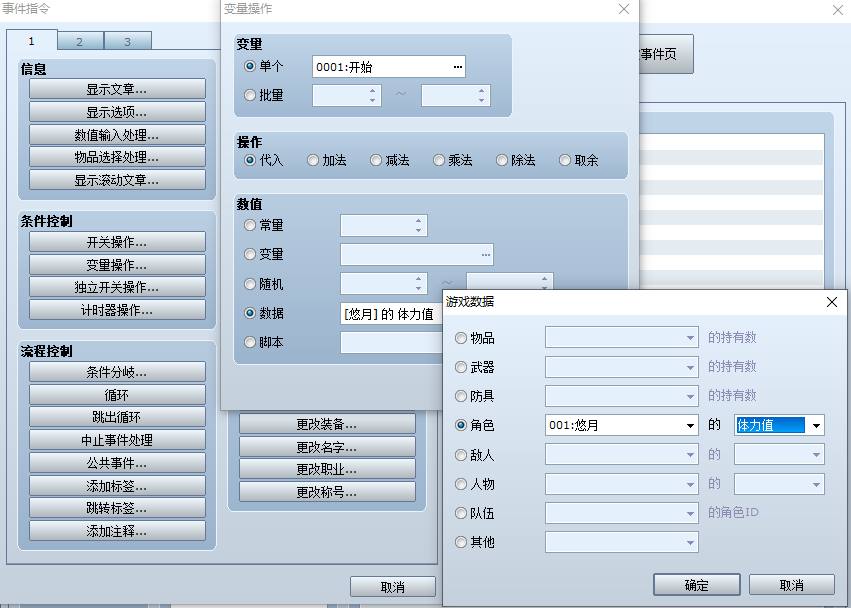
Task: Select the 人物 radio in 游戏数据
Action: pos(461,484)
